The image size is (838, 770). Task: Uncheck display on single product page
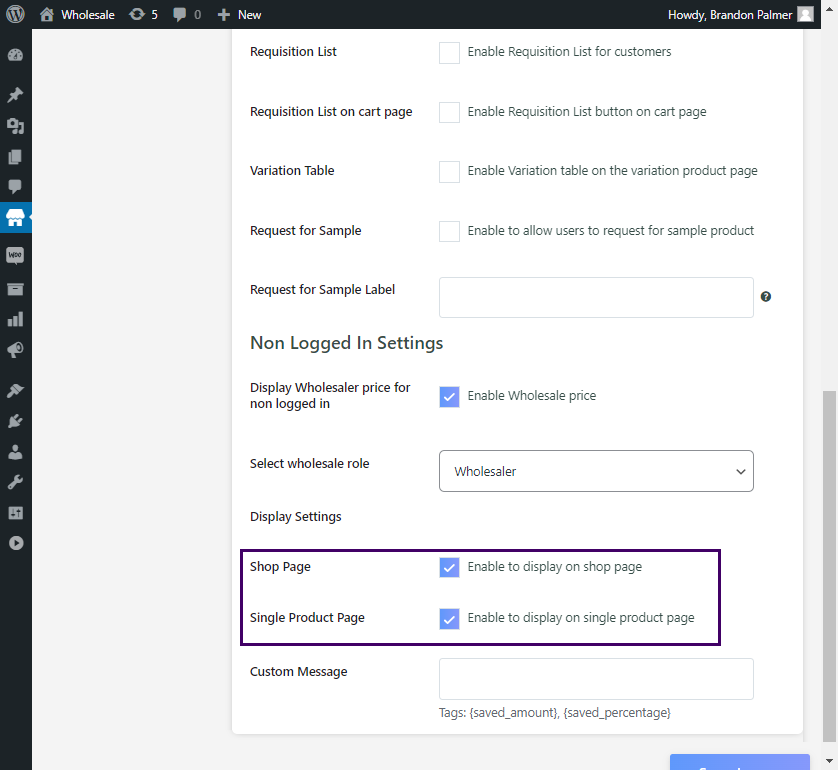tap(449, 618)
